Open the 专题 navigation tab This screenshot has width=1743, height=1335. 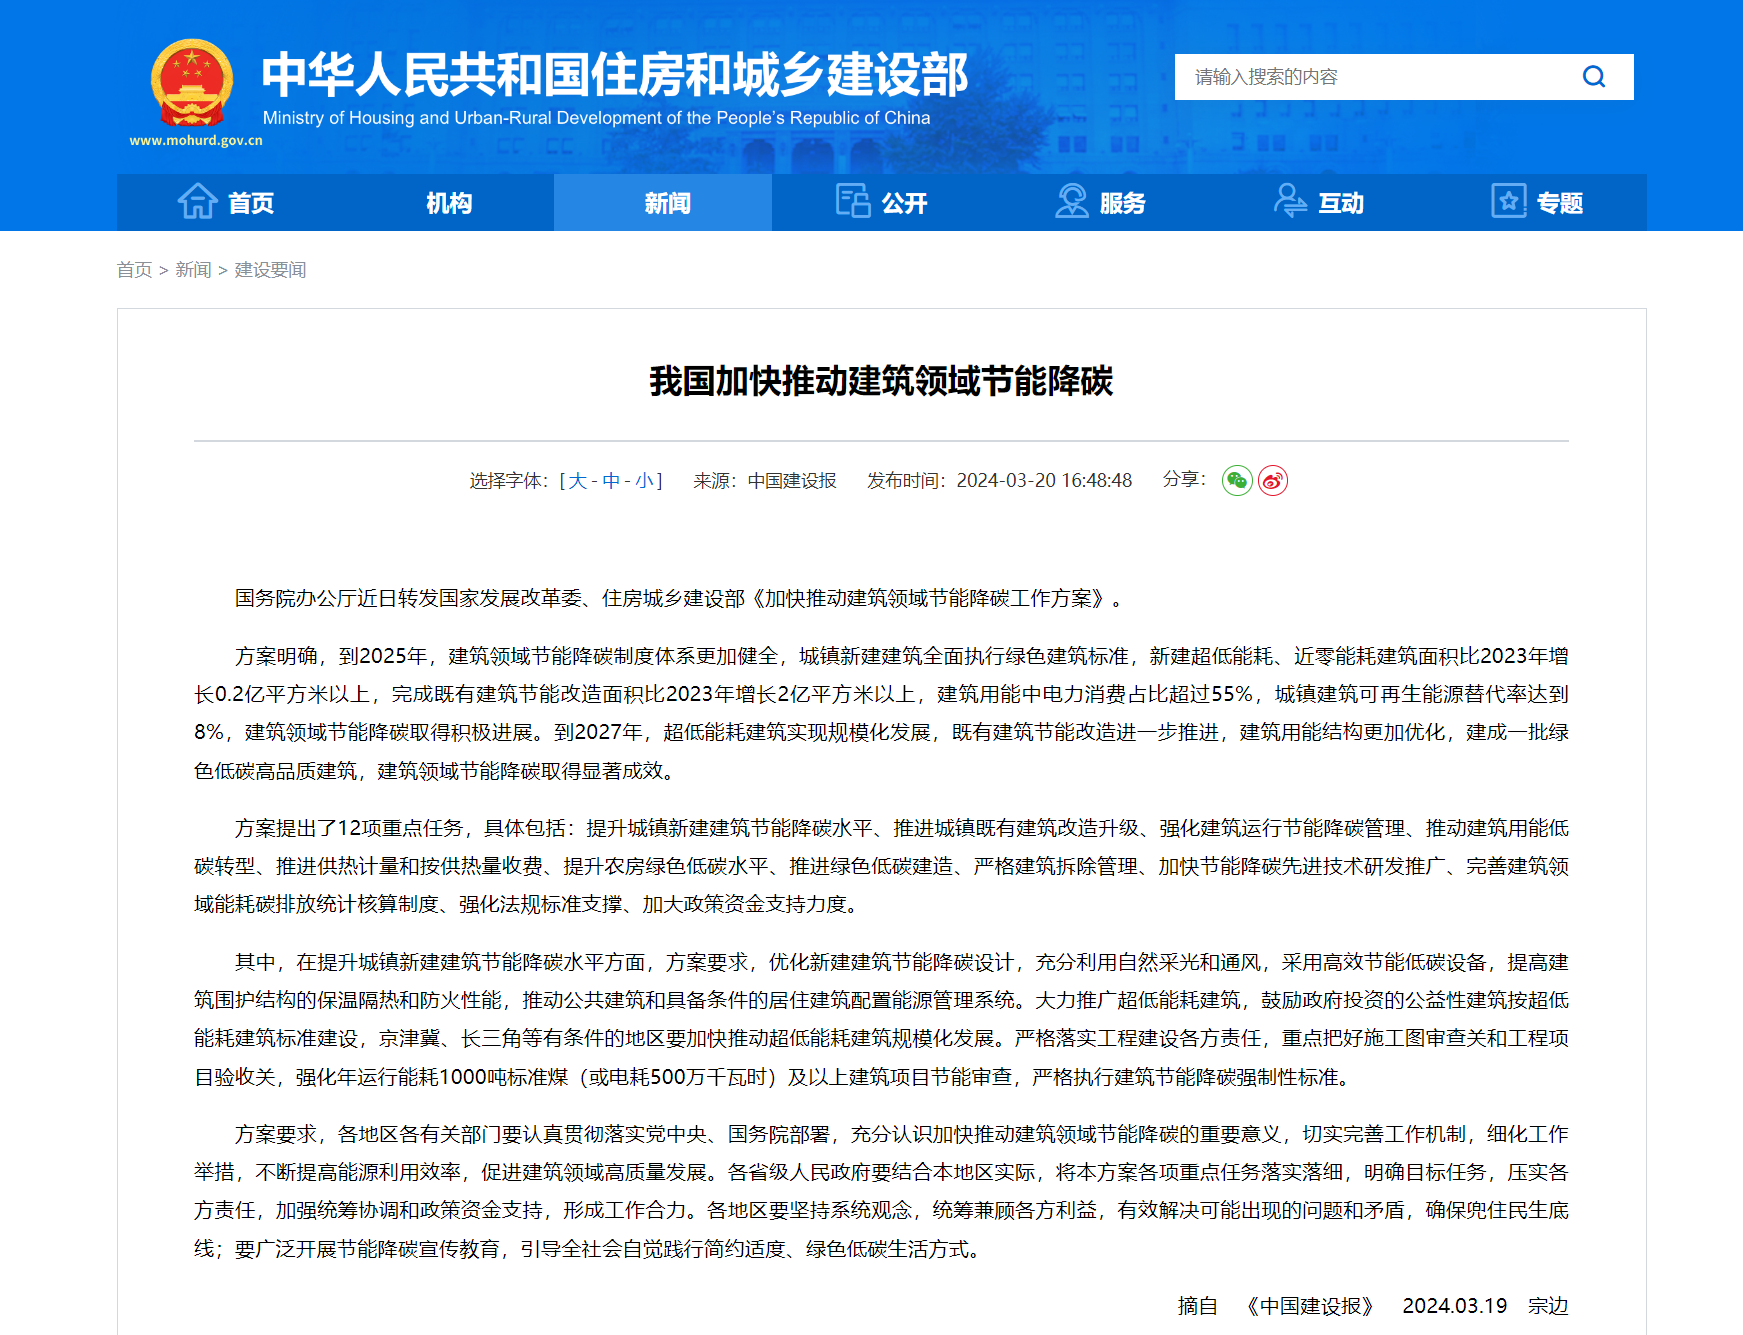click(x=1537, y=203)
